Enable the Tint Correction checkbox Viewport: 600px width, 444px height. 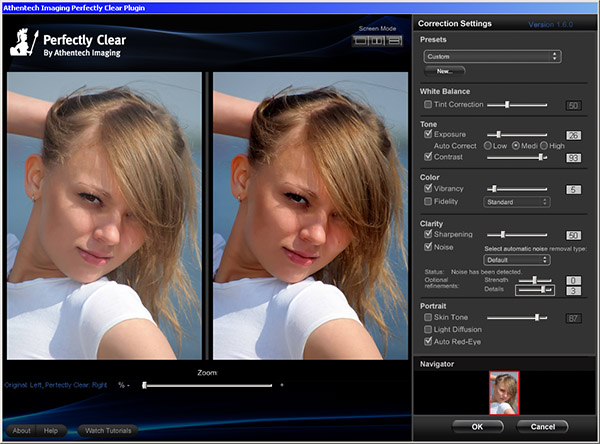[428, 104]
